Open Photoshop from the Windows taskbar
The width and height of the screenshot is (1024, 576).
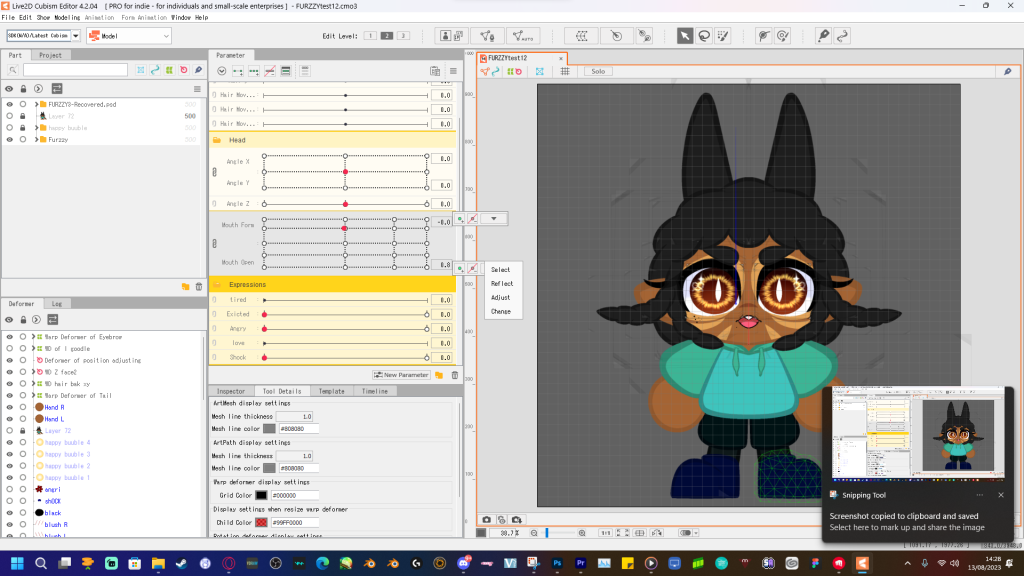(557, 563)
